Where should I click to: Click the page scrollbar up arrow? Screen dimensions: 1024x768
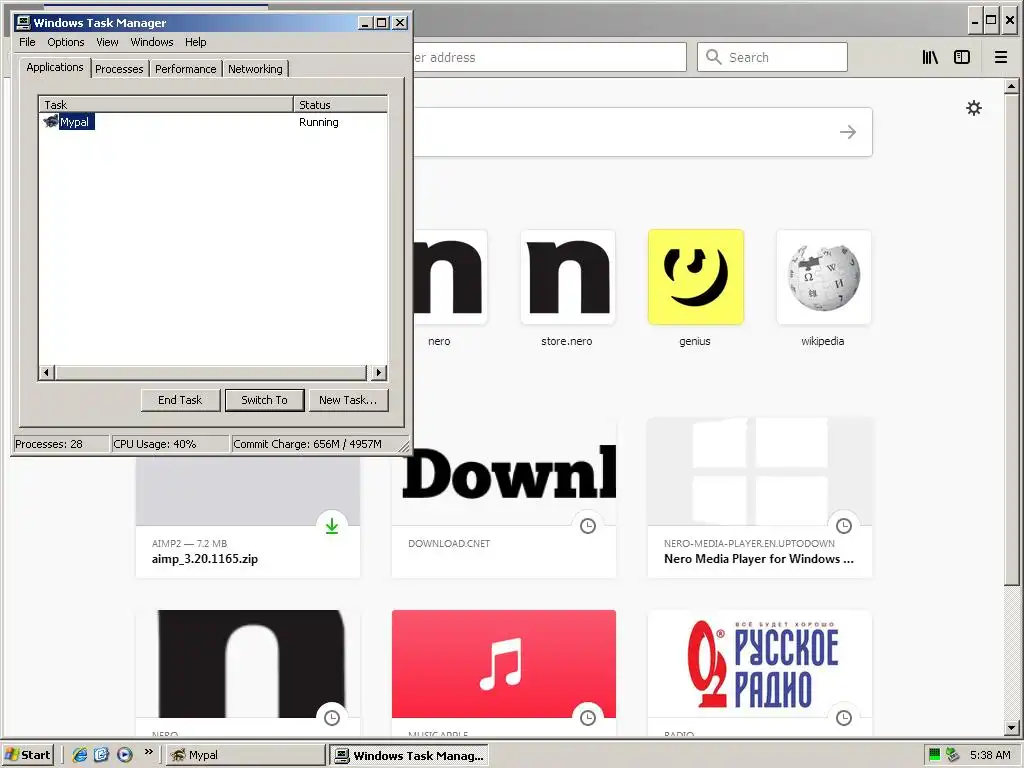click(1012, 86)
